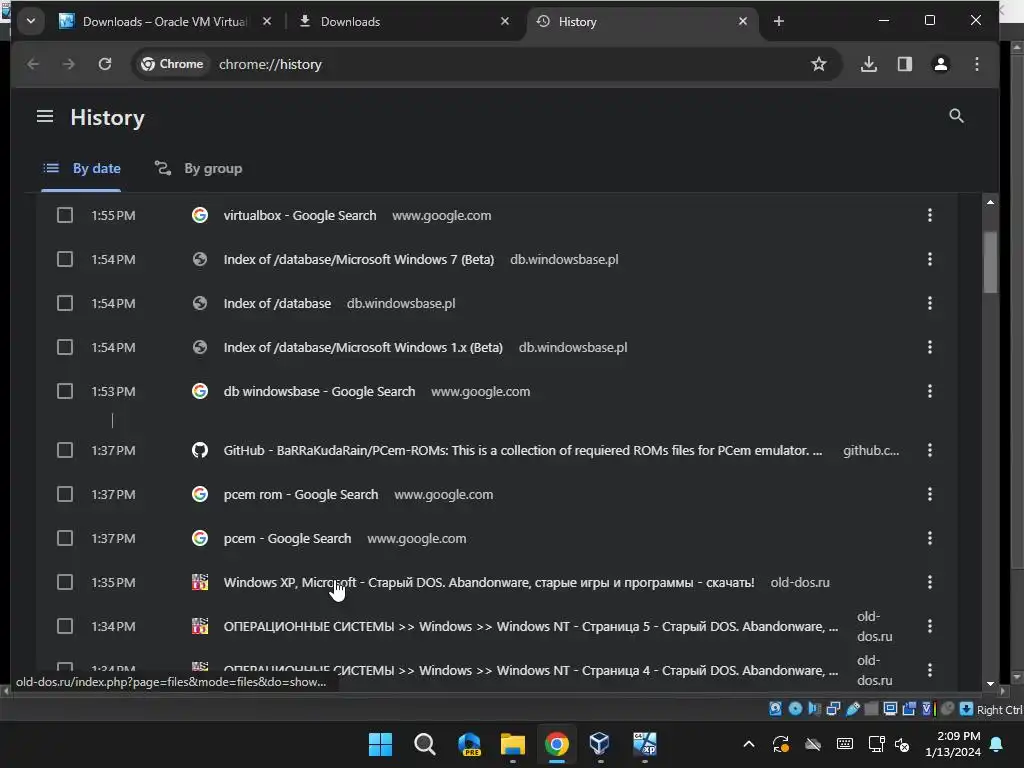Open more actions for virtualbox search entry
Image resolution: width=1024 pixels, height=768 pixels.
tap(929, 215)
